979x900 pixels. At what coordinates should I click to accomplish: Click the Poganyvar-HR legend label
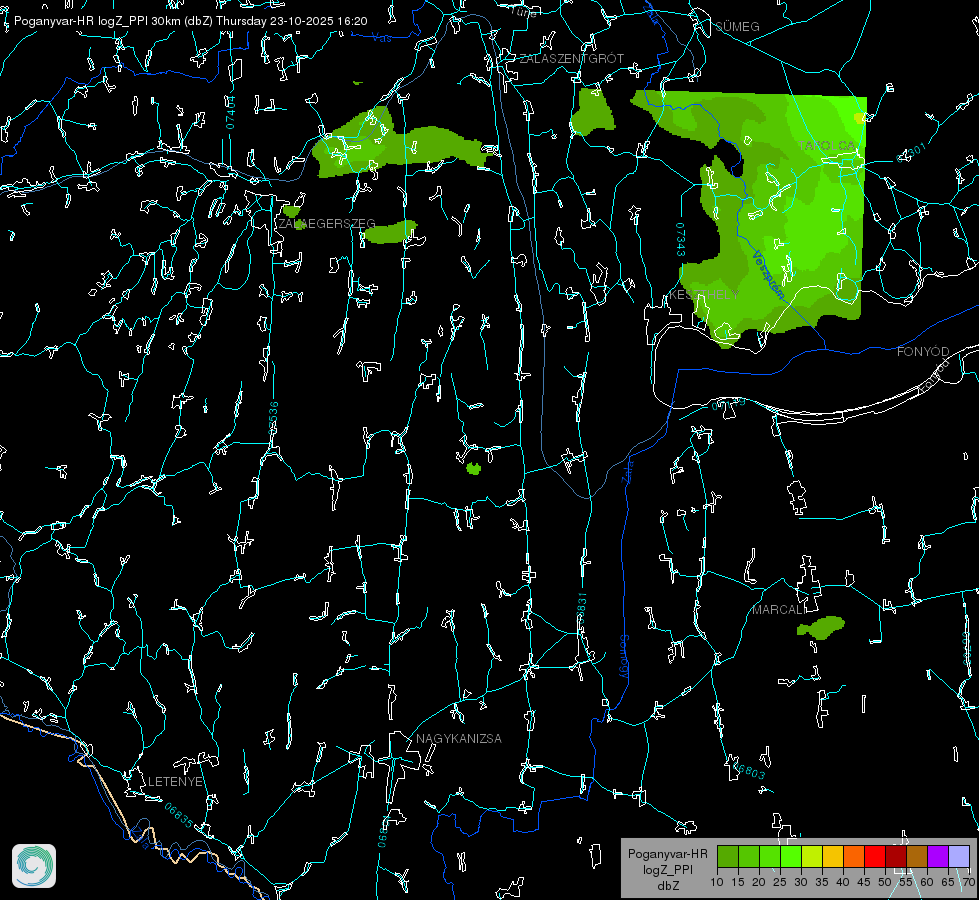click(667, 853)
